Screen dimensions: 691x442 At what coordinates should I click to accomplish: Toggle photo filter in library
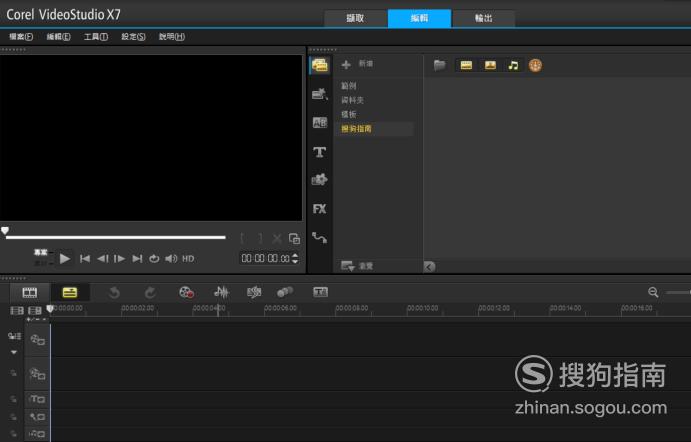coord(490,65)
